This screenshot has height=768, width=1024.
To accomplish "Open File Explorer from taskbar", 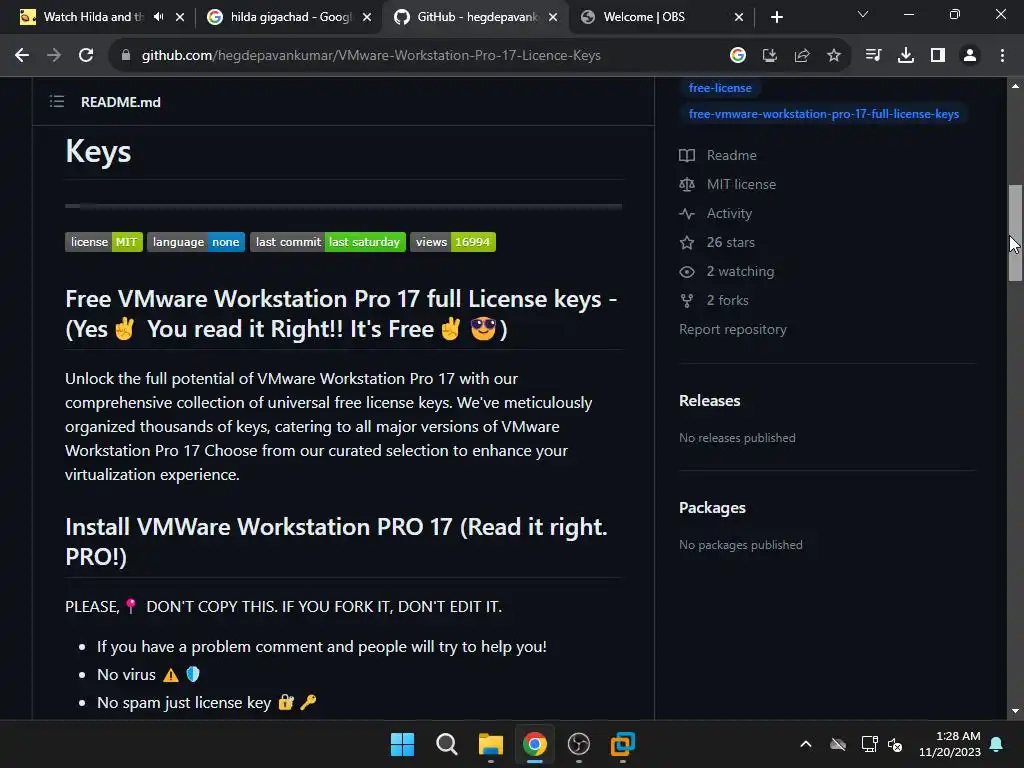I will (490, 744).
